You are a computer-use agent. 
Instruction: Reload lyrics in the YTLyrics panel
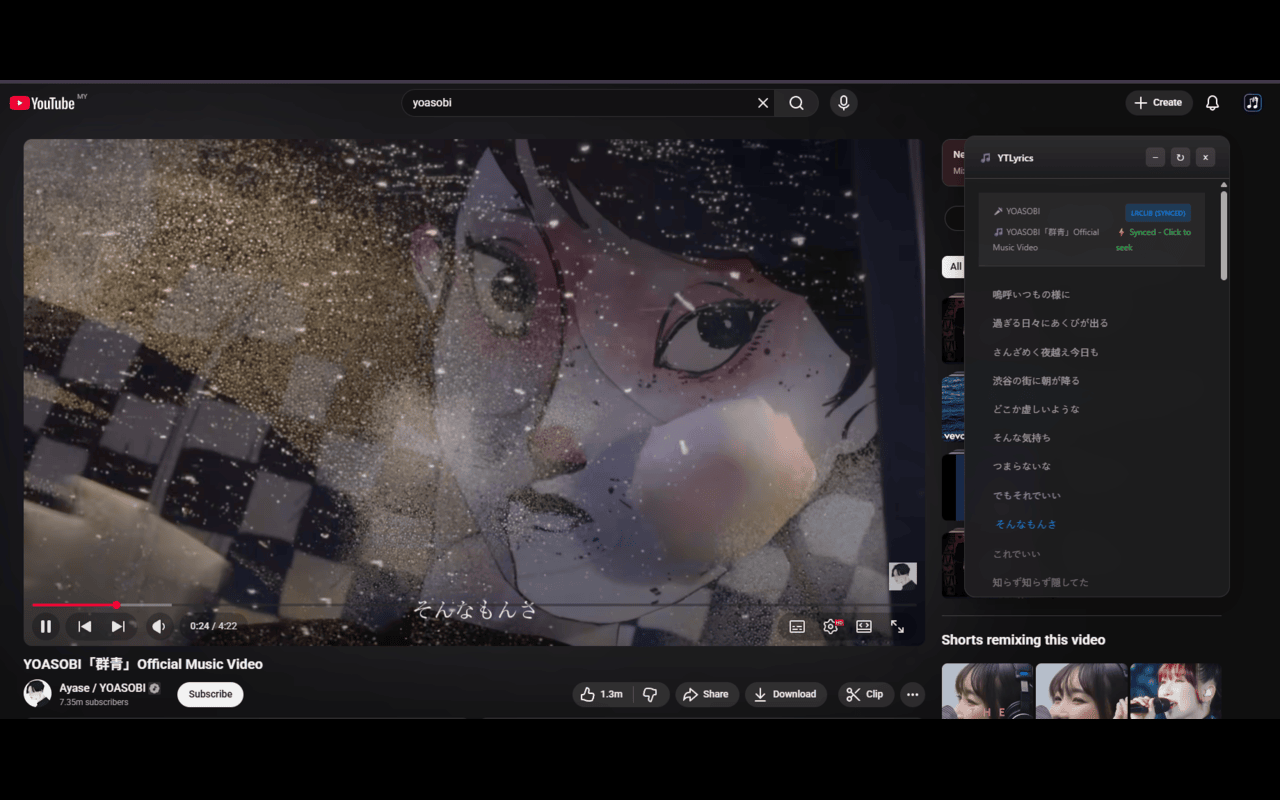coord(1180,157)
